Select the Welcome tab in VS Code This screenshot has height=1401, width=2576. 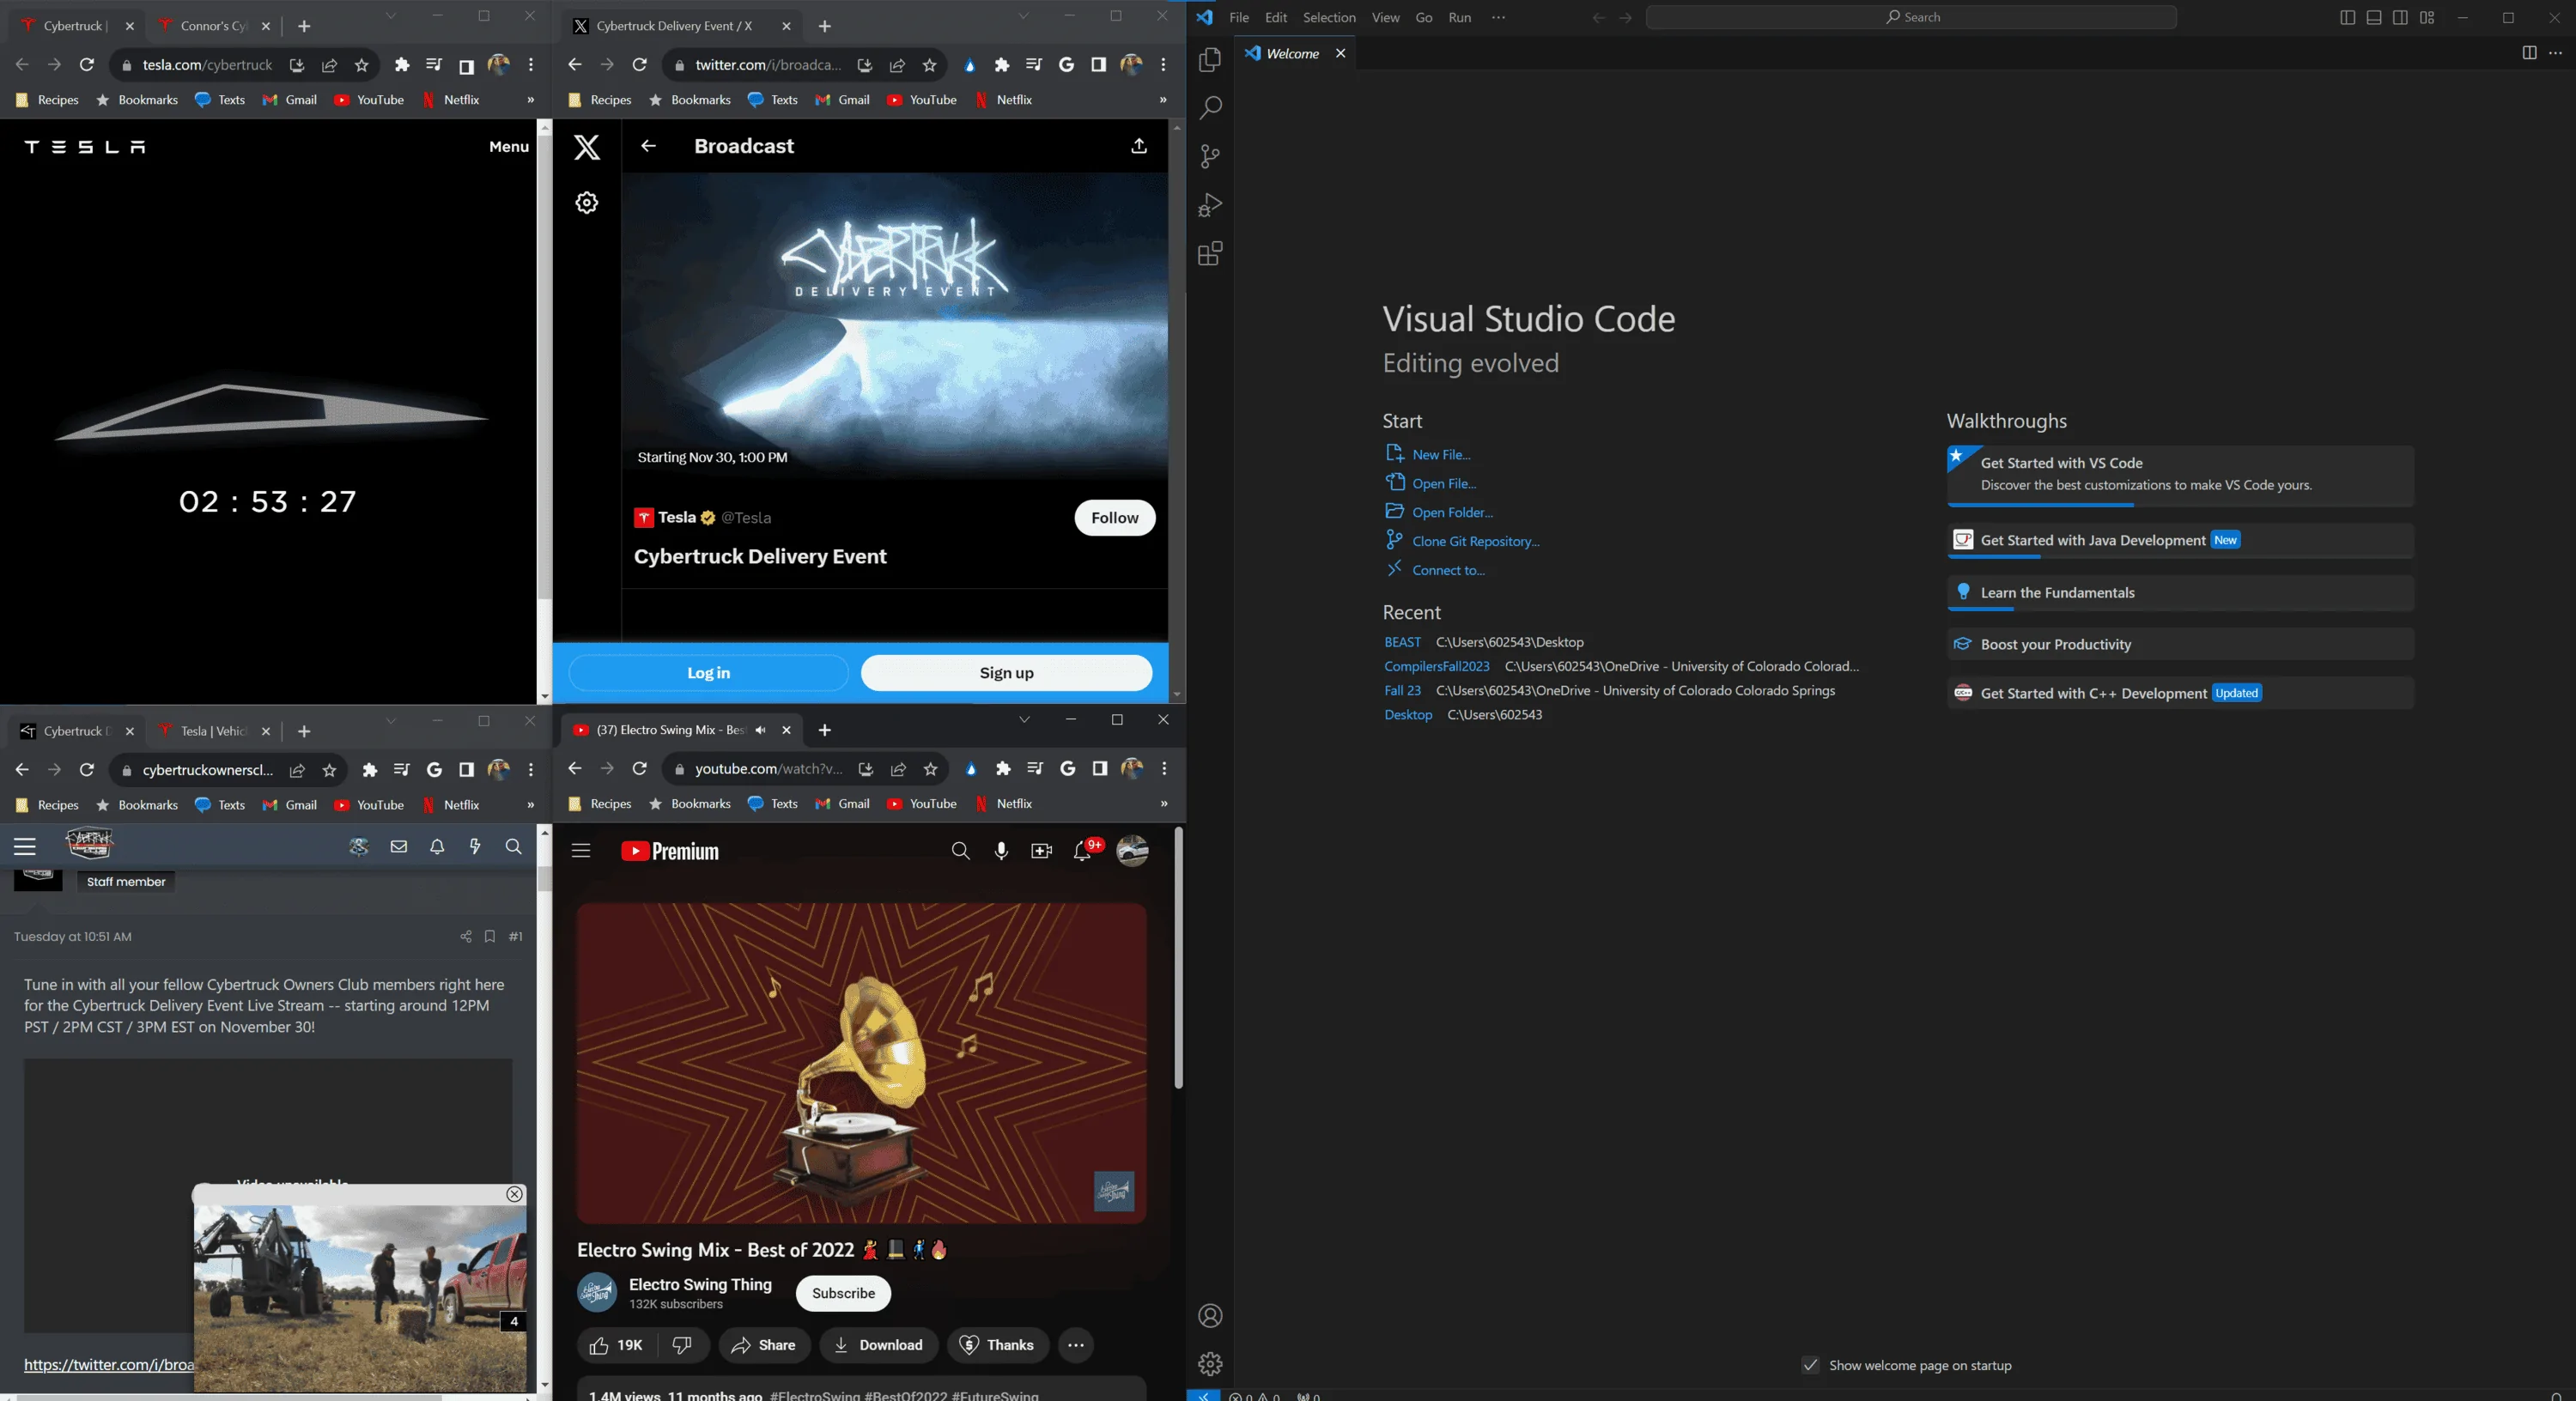(1294, 53)
